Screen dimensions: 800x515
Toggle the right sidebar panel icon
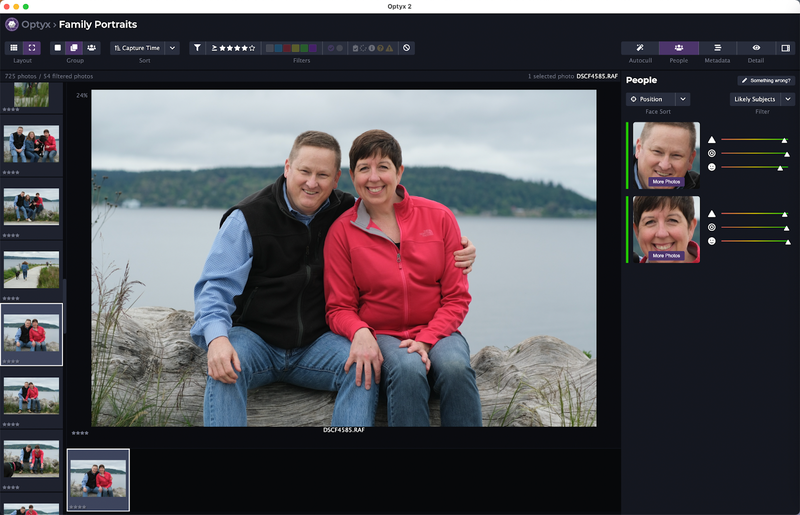[785, 47]
